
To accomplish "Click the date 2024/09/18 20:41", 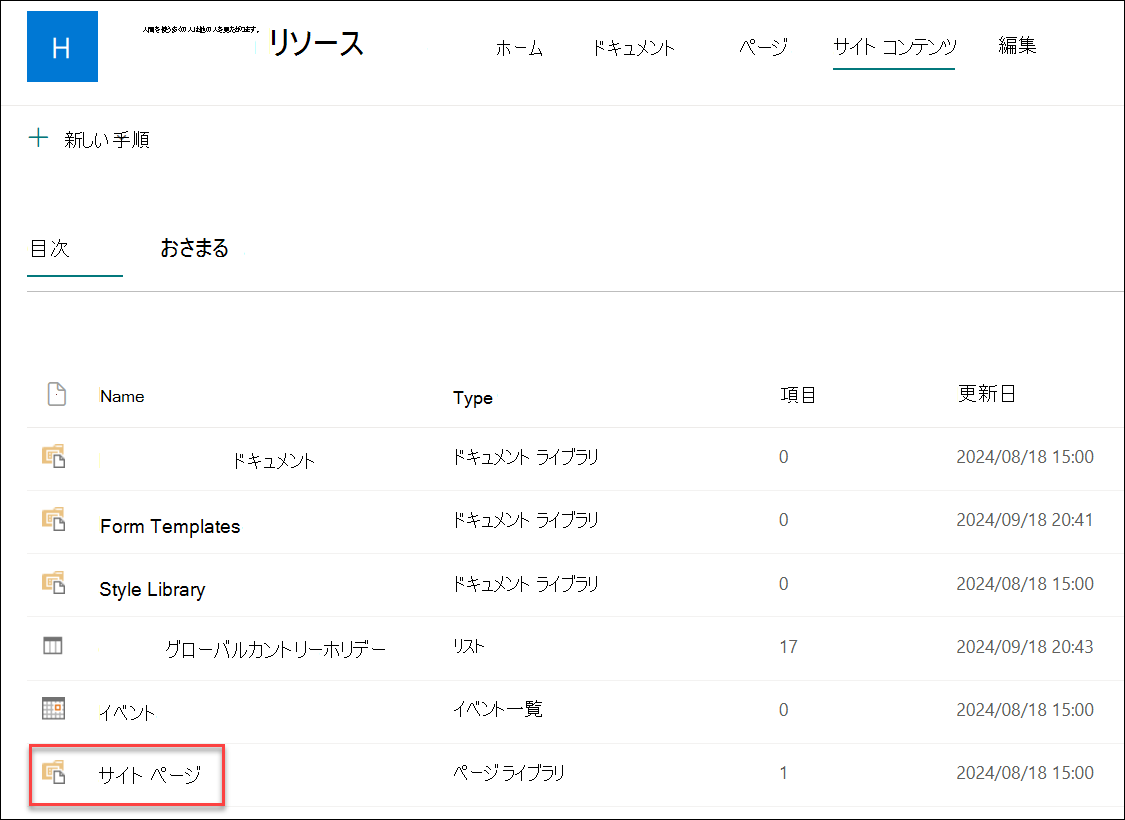I will [1025, 519].
